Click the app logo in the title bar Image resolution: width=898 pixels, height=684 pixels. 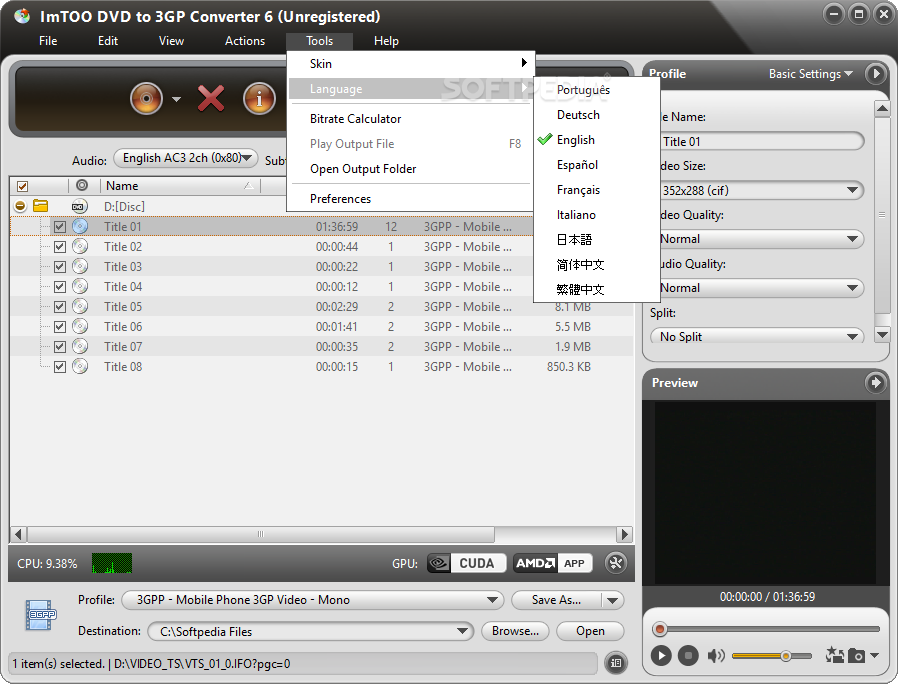point(22,15)
